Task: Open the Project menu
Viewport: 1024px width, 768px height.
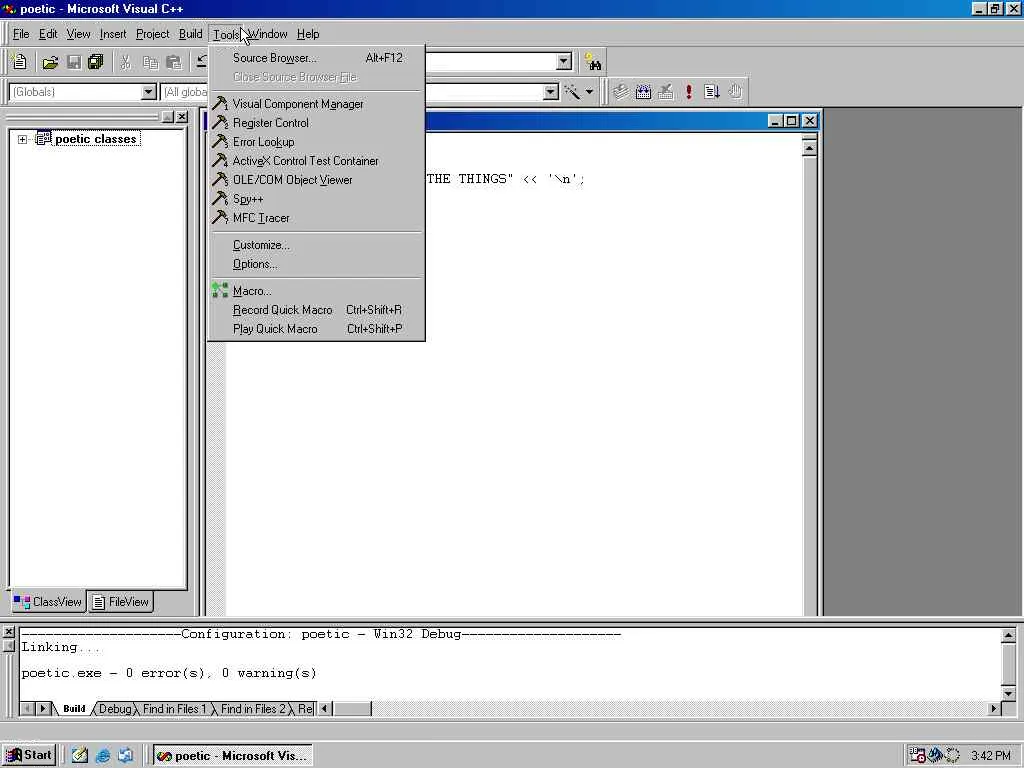Action: pyautogui.click(x=152, y=34)
